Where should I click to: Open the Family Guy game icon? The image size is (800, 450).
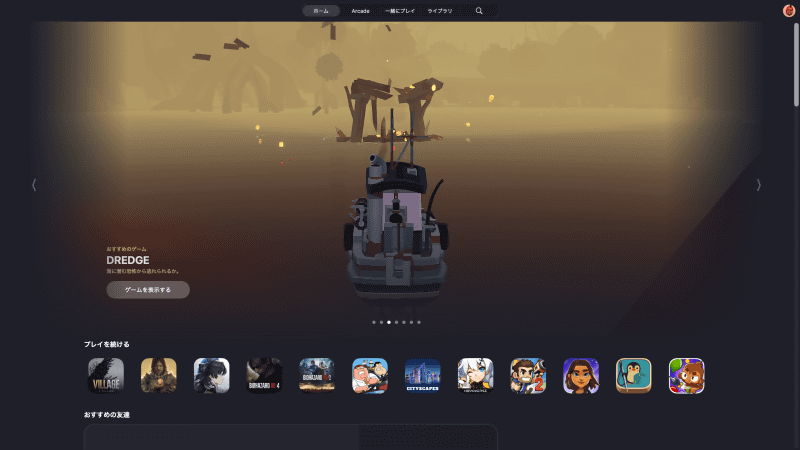coord(370,376)
